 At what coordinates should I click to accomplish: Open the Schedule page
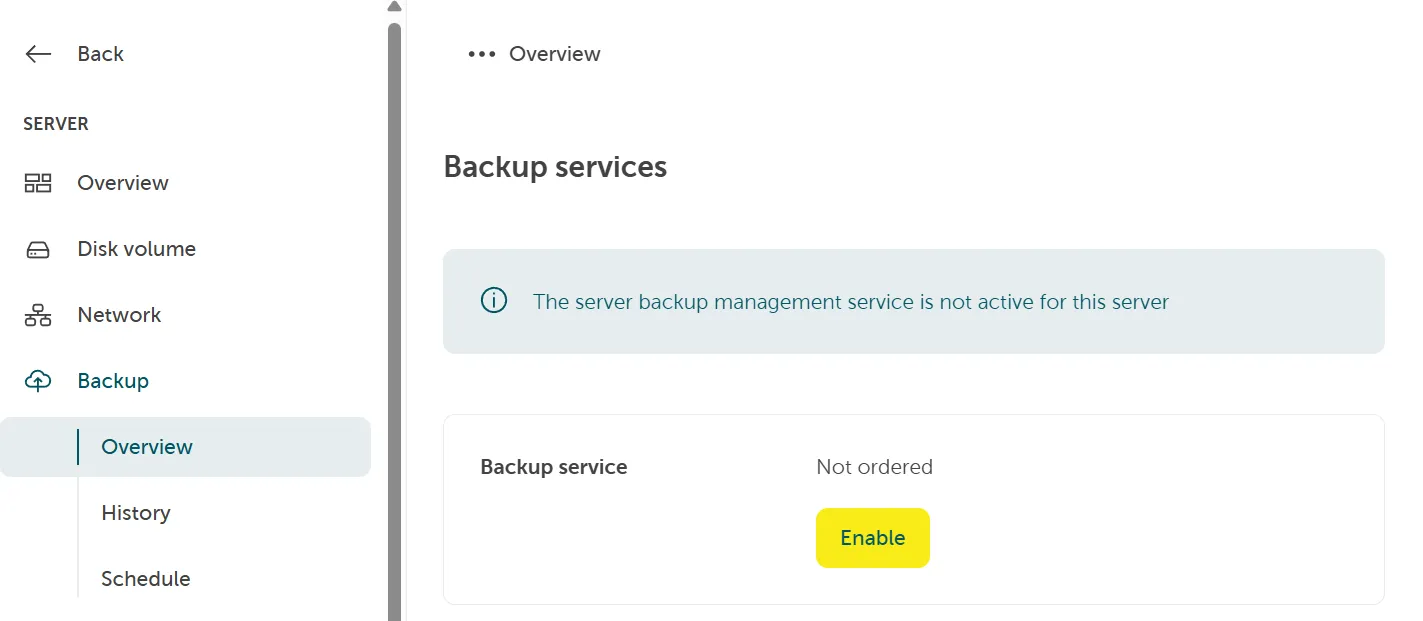click(x=145, y=578)
